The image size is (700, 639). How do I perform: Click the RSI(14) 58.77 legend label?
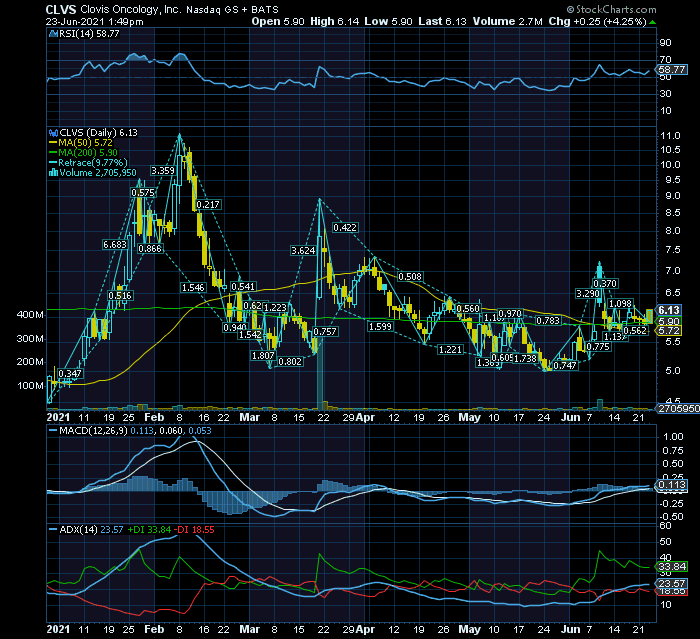point(89,33)
